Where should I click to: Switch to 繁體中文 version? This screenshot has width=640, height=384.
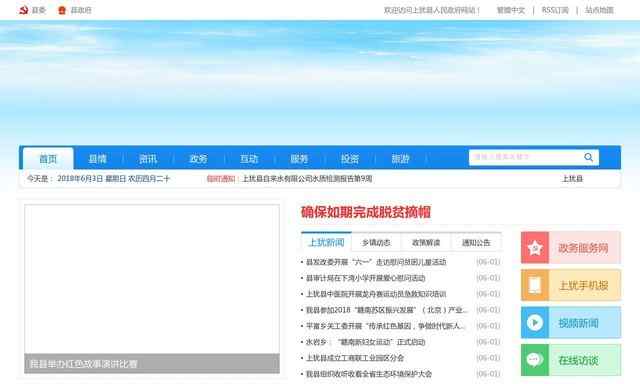511,10
